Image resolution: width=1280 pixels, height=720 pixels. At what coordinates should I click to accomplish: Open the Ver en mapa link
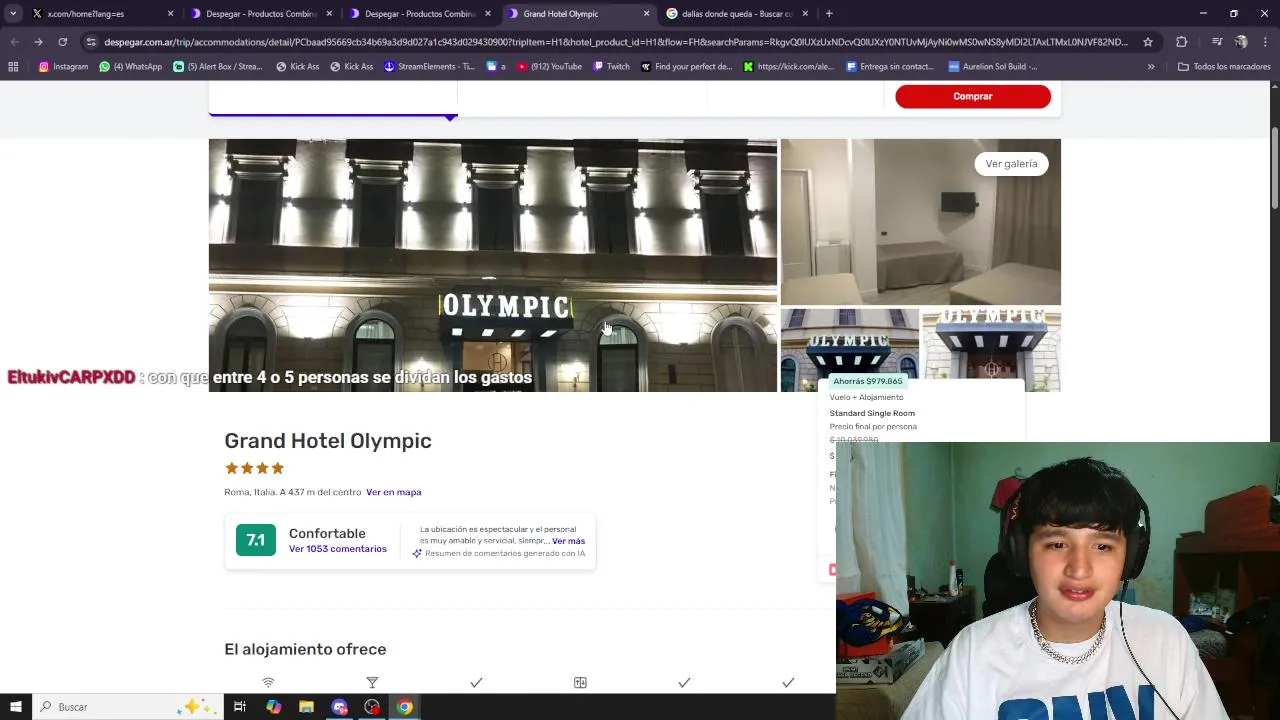pyautogui.click(x=393, y=492)
